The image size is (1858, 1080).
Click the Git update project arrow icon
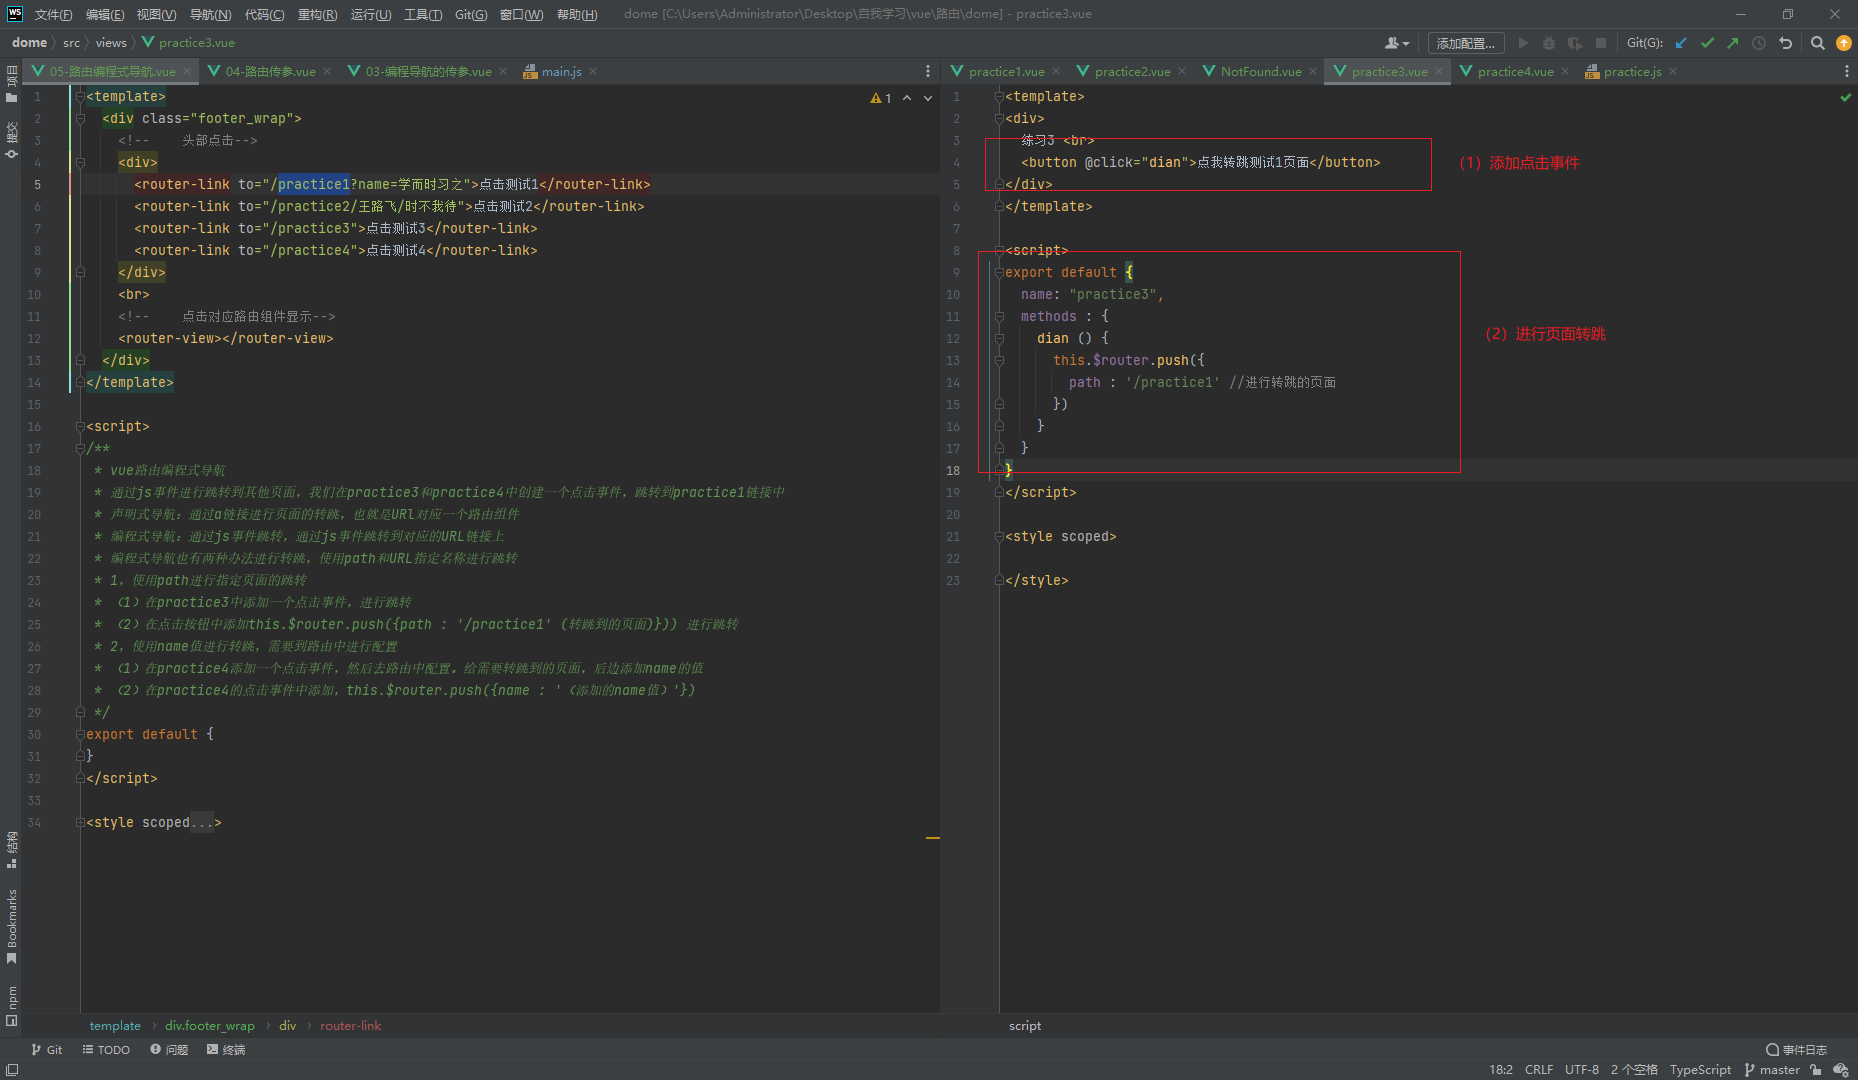(1681, 43)
